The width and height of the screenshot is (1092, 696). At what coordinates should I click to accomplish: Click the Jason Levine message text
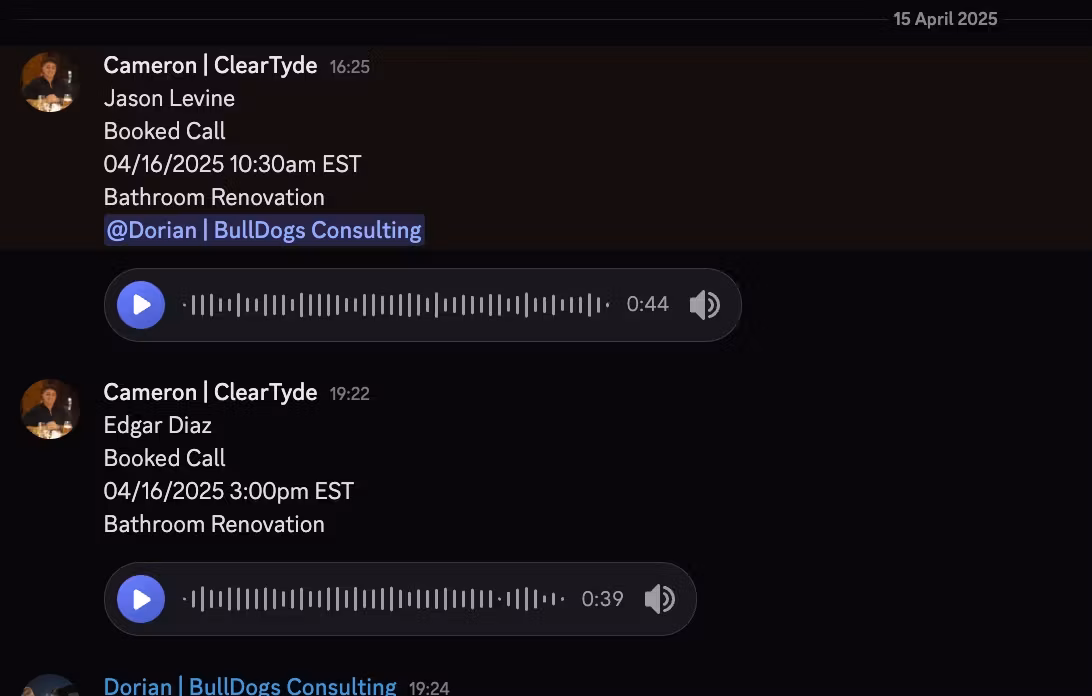pyautogui.click(x=169, y=98)
